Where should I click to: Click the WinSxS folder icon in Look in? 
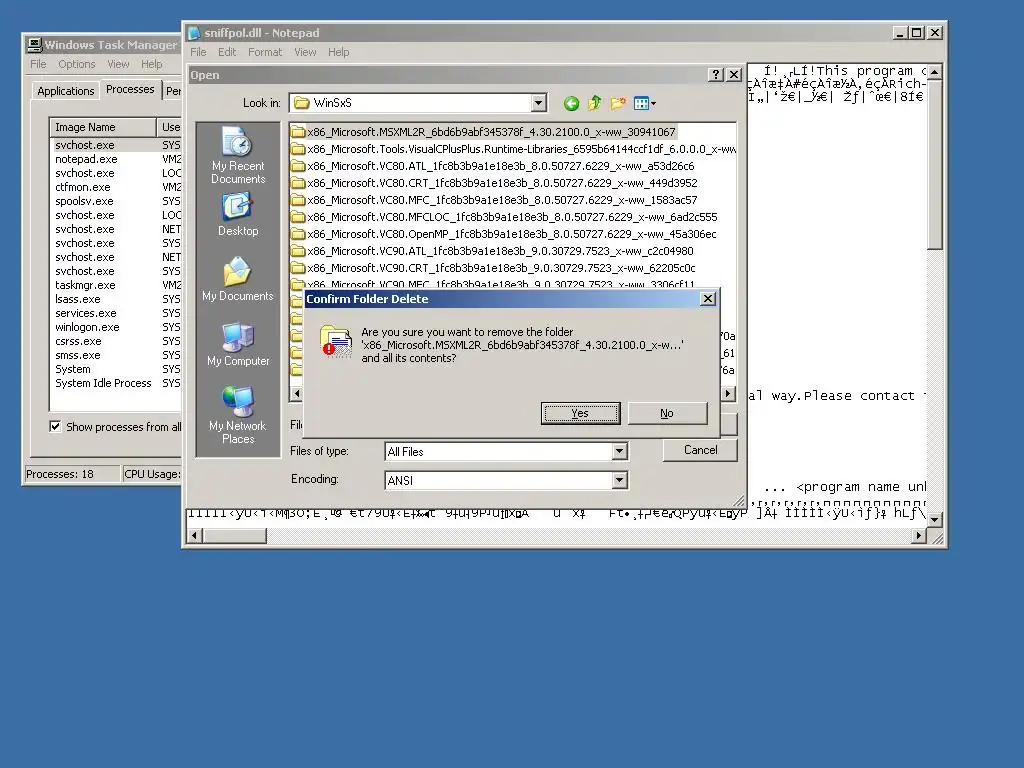pos(301,103)
